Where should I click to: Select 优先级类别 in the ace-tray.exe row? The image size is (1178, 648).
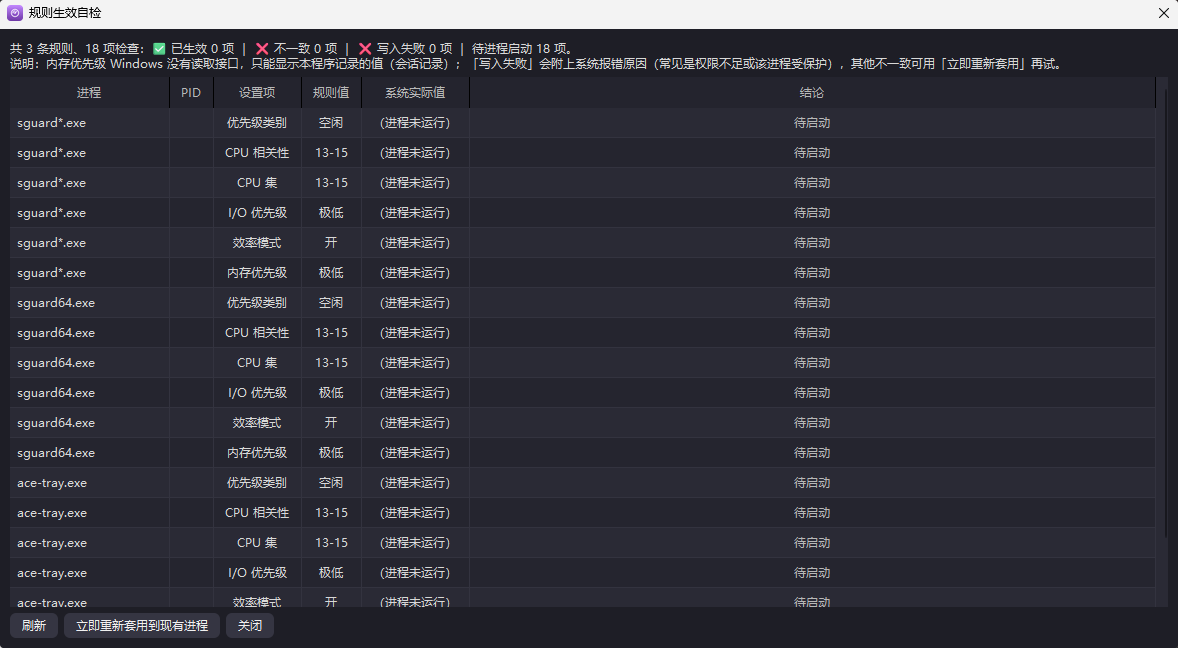pos(257,483)
